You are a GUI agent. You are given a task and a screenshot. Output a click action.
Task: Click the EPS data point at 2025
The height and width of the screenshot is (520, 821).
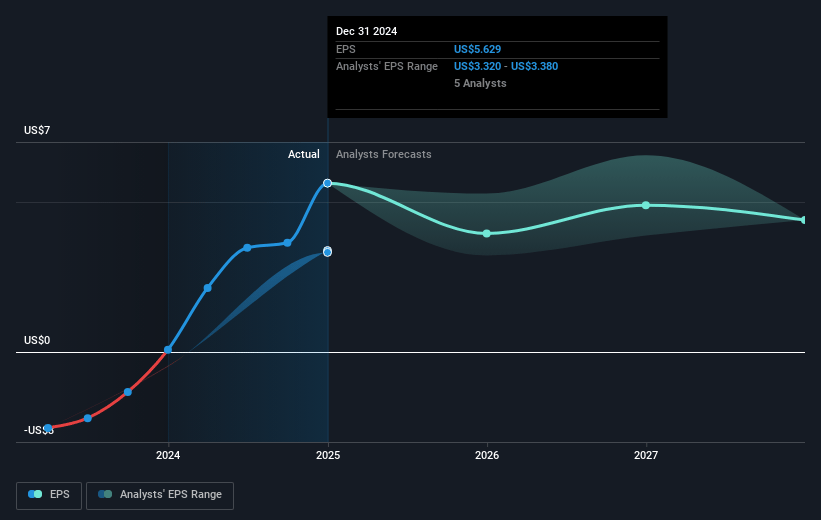point(327,183)
